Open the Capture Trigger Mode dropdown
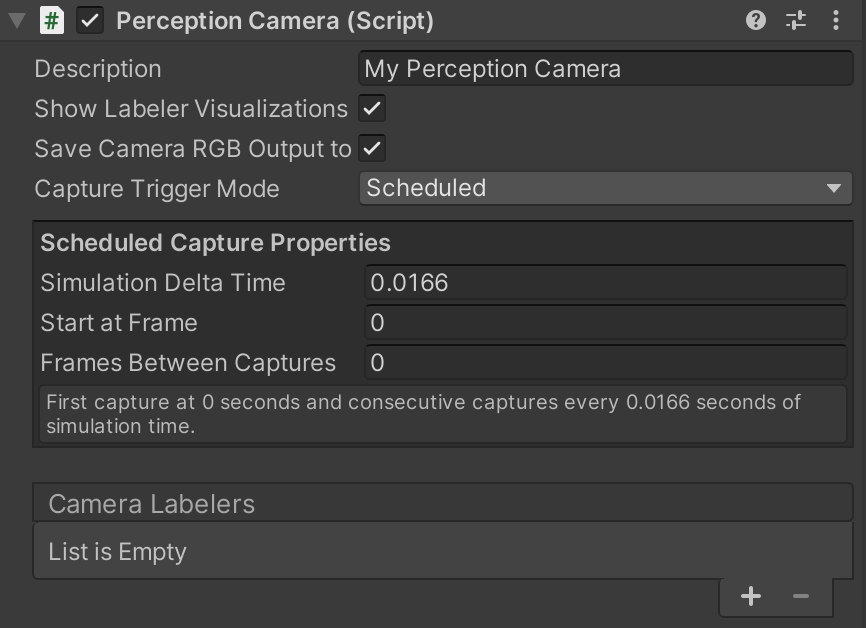Image resolution: width=866 pixels, height=628 pixels. point(605,188)
